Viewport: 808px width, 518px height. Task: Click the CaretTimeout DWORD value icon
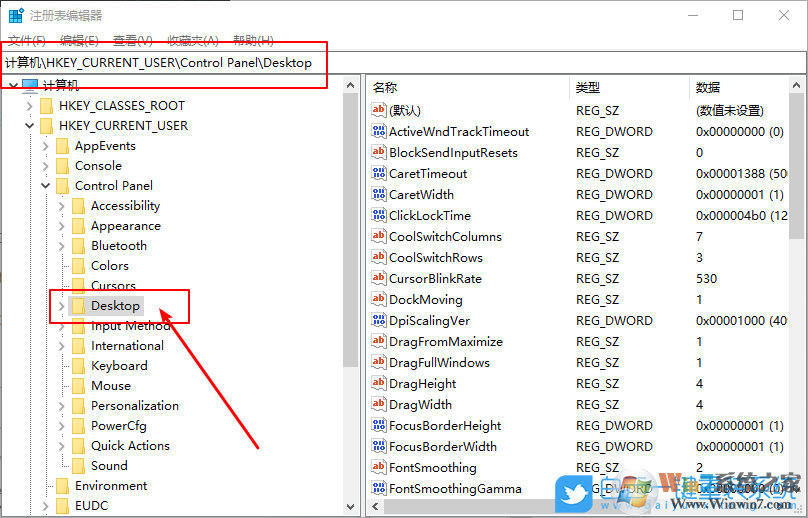click(379, 174)
